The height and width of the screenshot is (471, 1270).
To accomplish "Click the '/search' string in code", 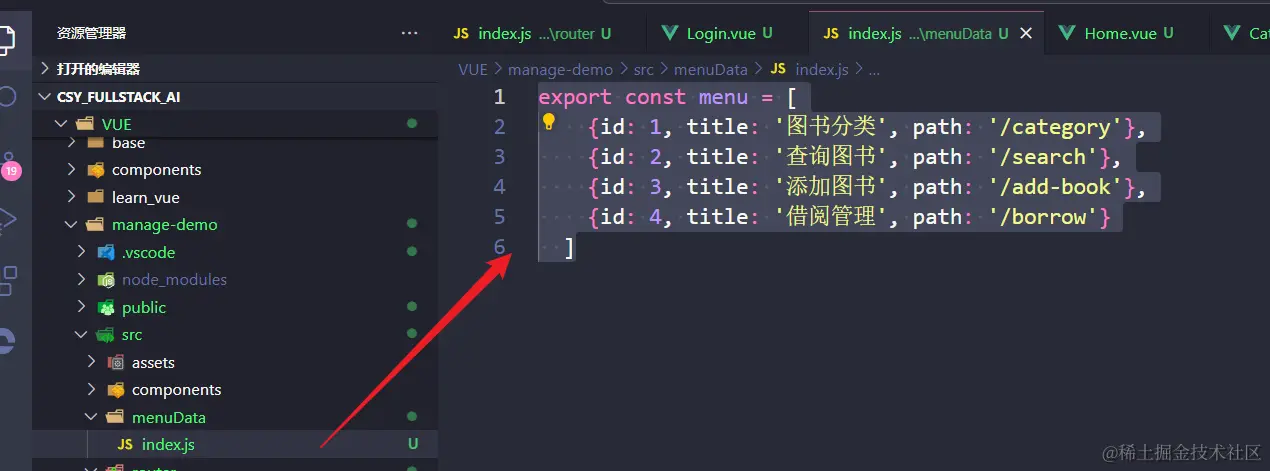I will tap(1043, 157).
